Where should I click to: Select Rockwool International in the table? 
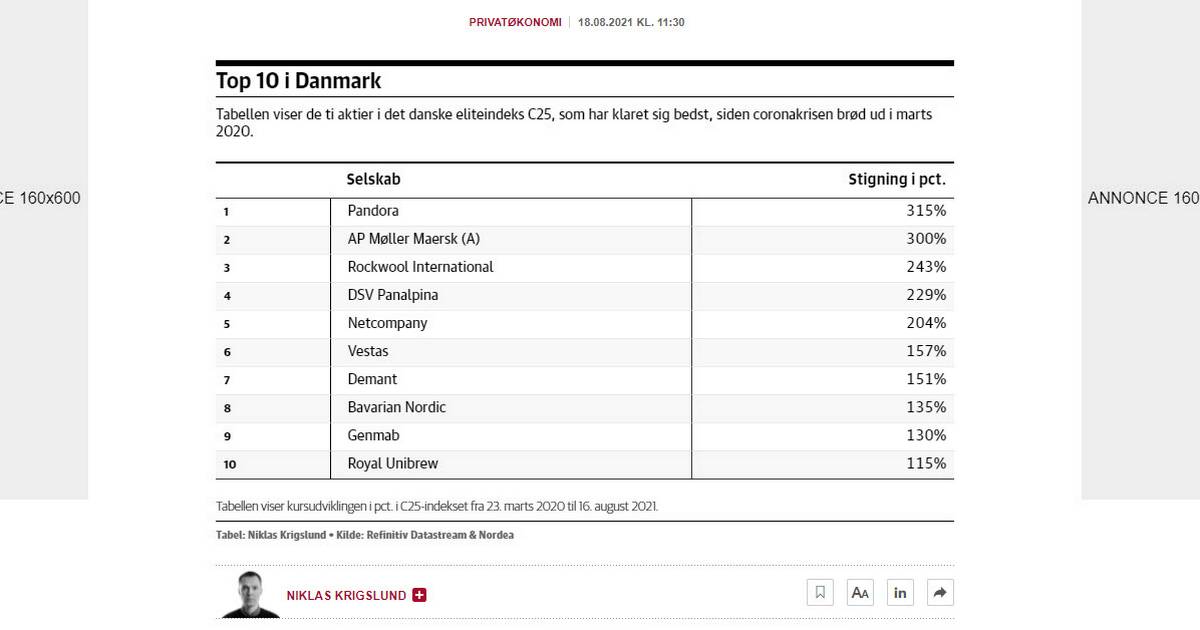click(420, 267)
